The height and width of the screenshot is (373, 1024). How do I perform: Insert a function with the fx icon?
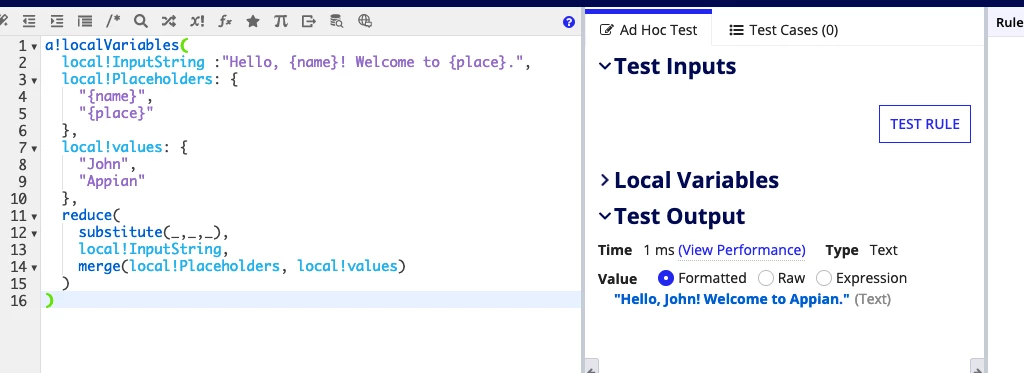225,22
